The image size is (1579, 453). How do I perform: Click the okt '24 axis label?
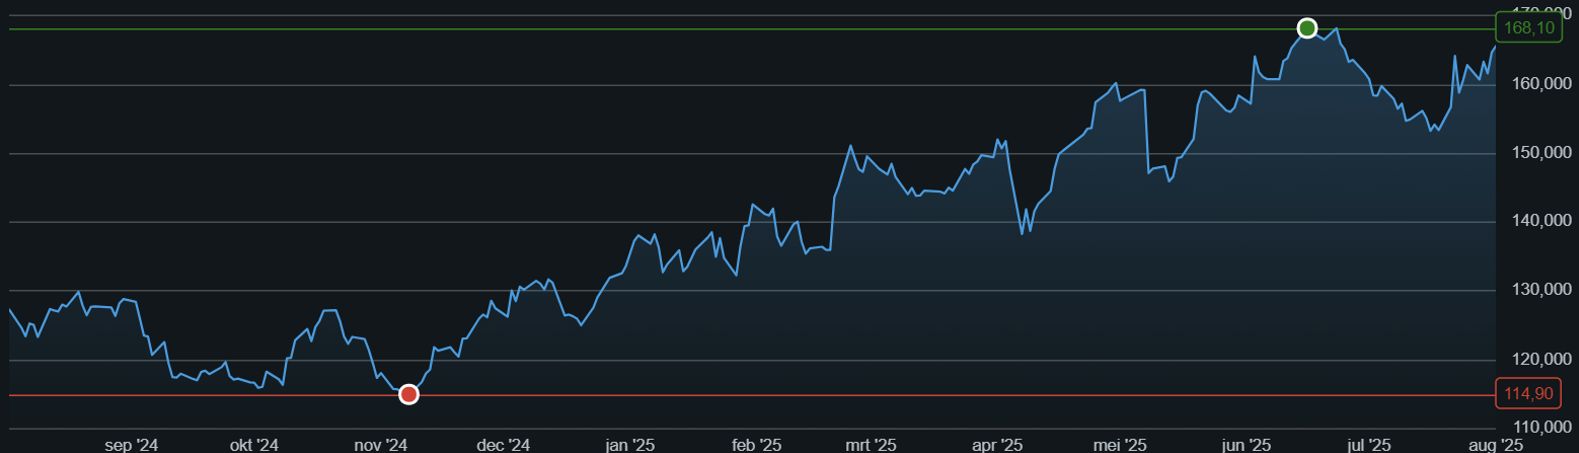(x=254, y=445)
